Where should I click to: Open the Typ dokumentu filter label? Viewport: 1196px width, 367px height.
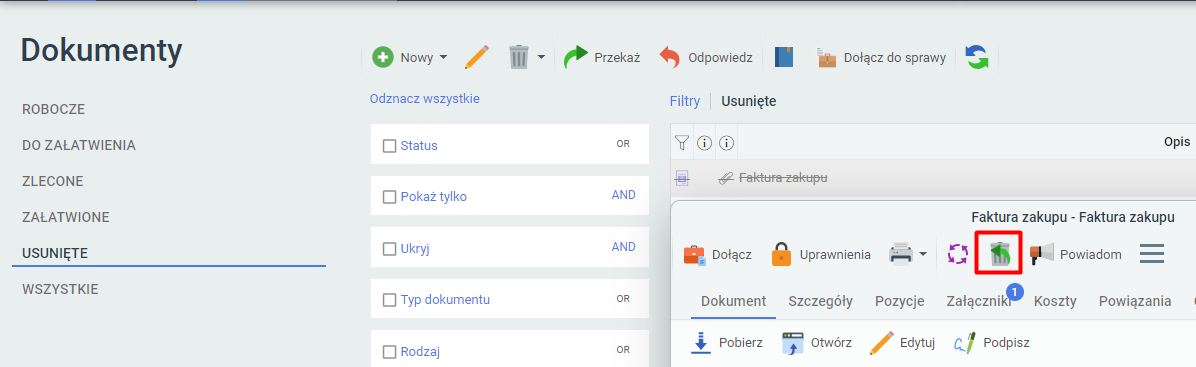point(445,300)
